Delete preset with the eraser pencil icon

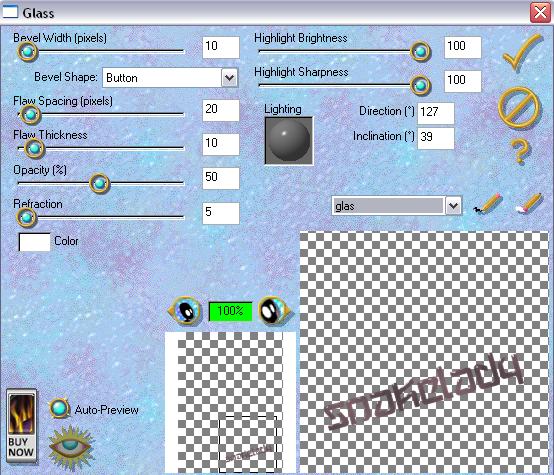point(529,204)
